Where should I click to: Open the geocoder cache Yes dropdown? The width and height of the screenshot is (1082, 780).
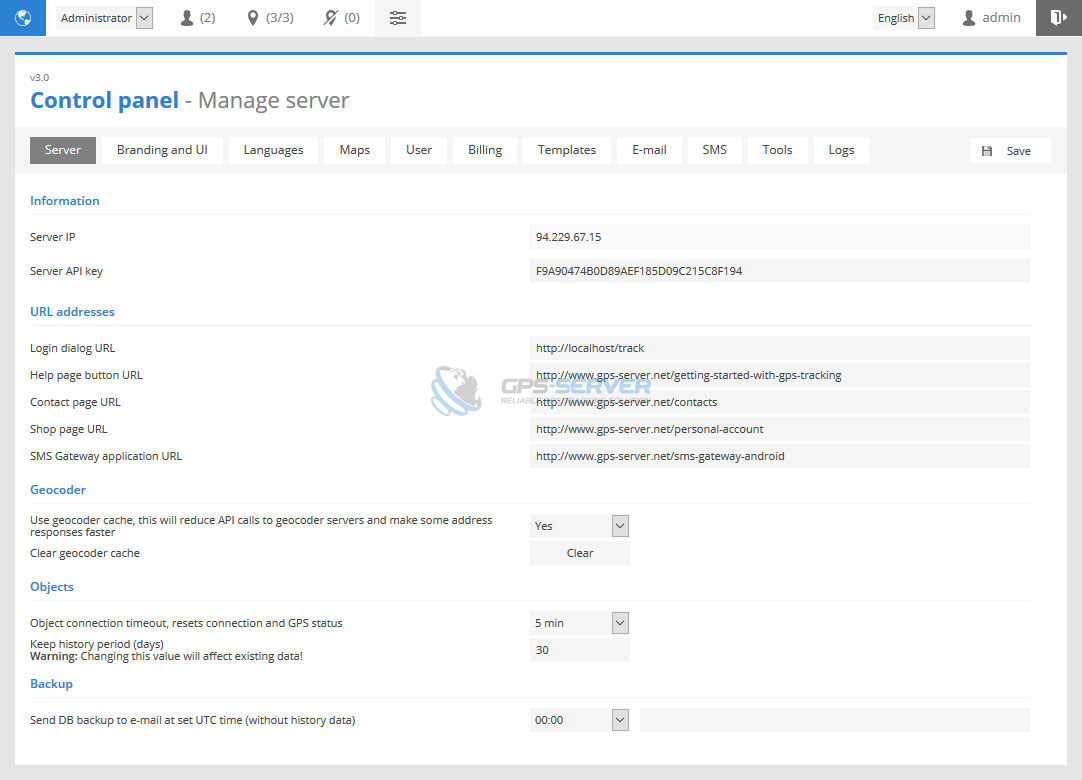[x=579, y=526]
